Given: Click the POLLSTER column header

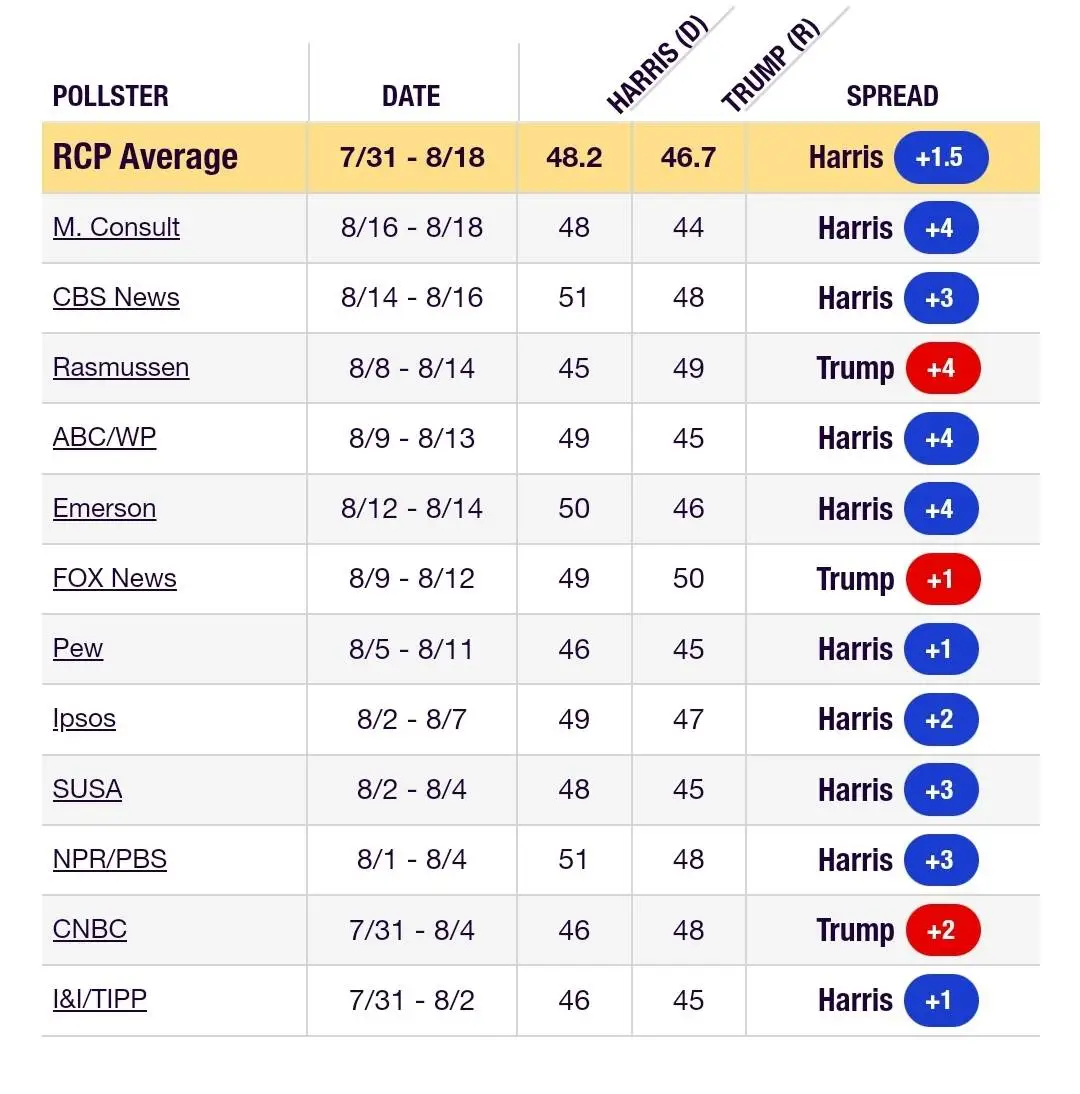Looking at the screenshot, I should coord(110,96).
